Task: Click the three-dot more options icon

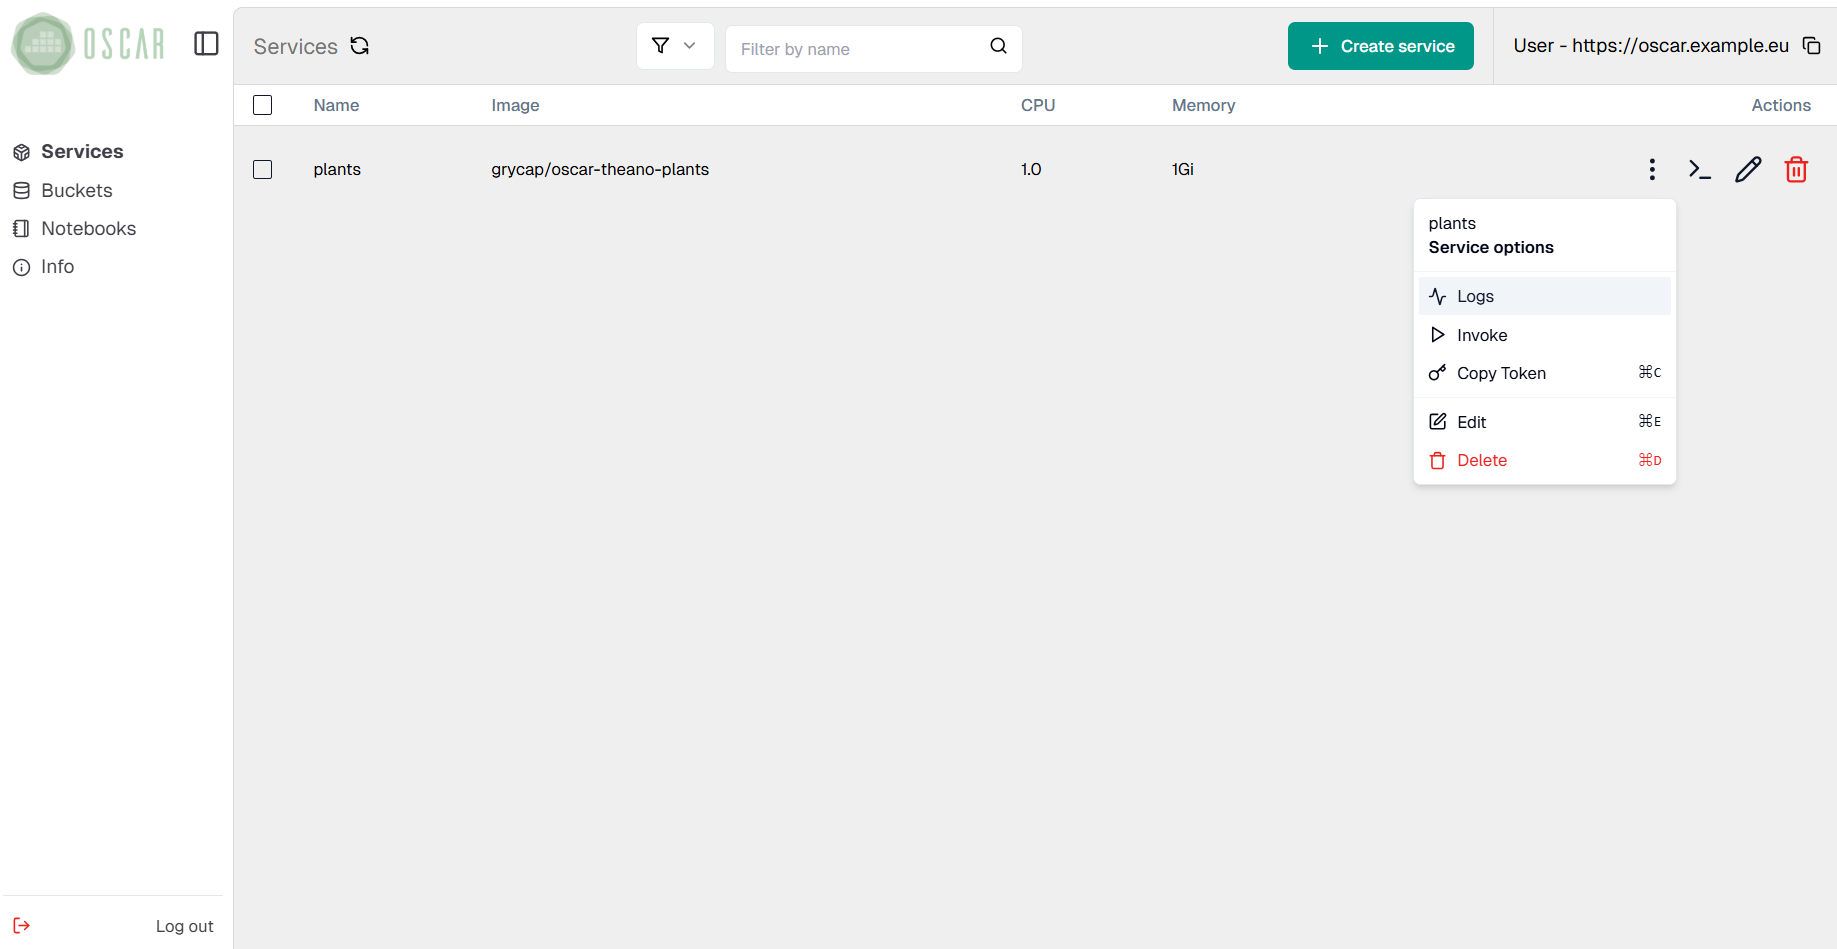Action: [1651, 170]
